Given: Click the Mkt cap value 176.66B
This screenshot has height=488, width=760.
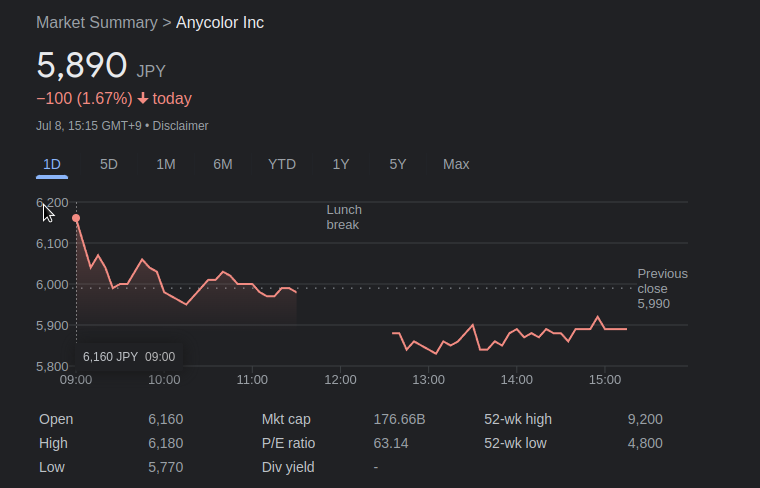Looking at the screenshot, I should click(399, 419).
